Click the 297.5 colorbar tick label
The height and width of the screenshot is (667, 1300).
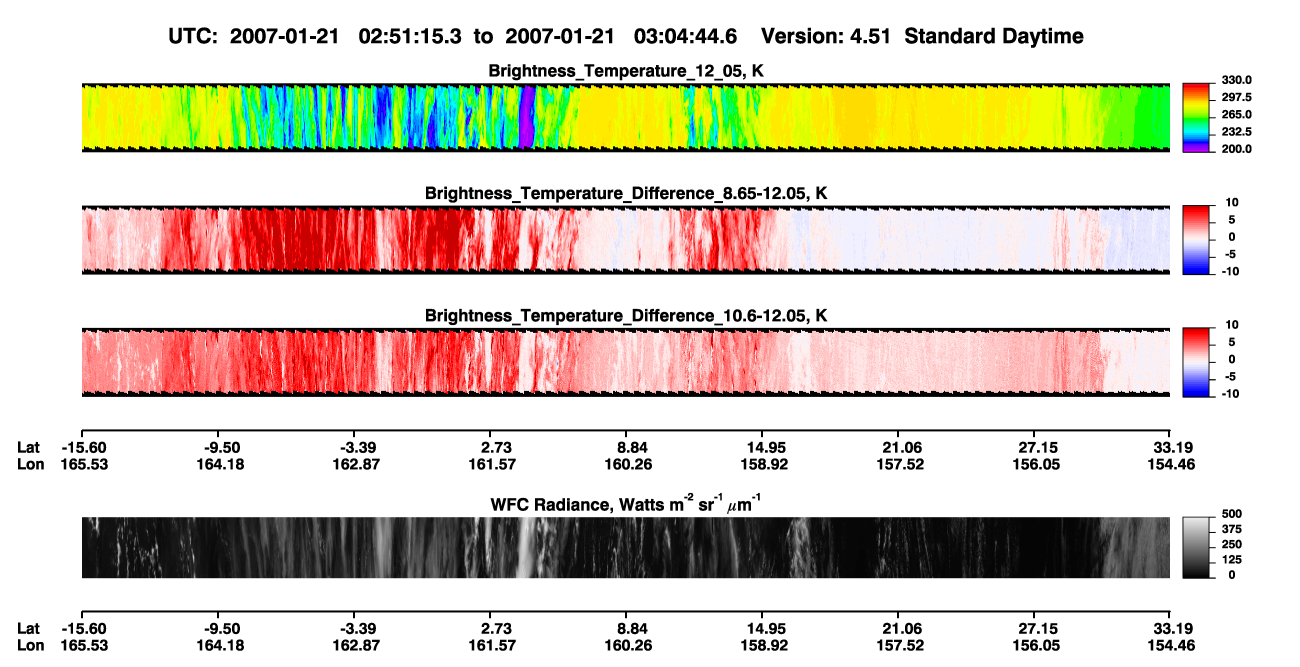coord(1237,97)
